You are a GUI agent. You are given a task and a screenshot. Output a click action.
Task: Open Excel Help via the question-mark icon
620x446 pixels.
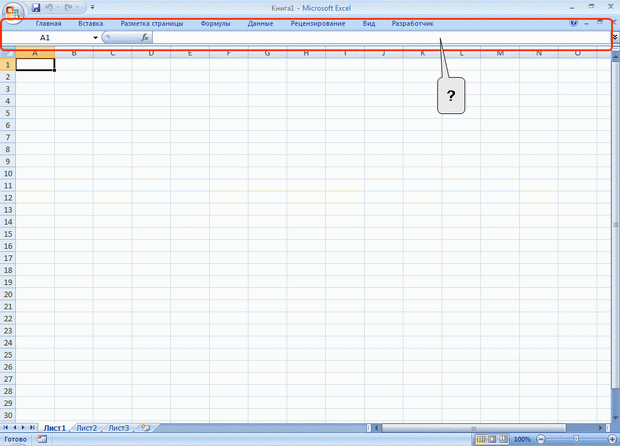(x=573, y=23)
